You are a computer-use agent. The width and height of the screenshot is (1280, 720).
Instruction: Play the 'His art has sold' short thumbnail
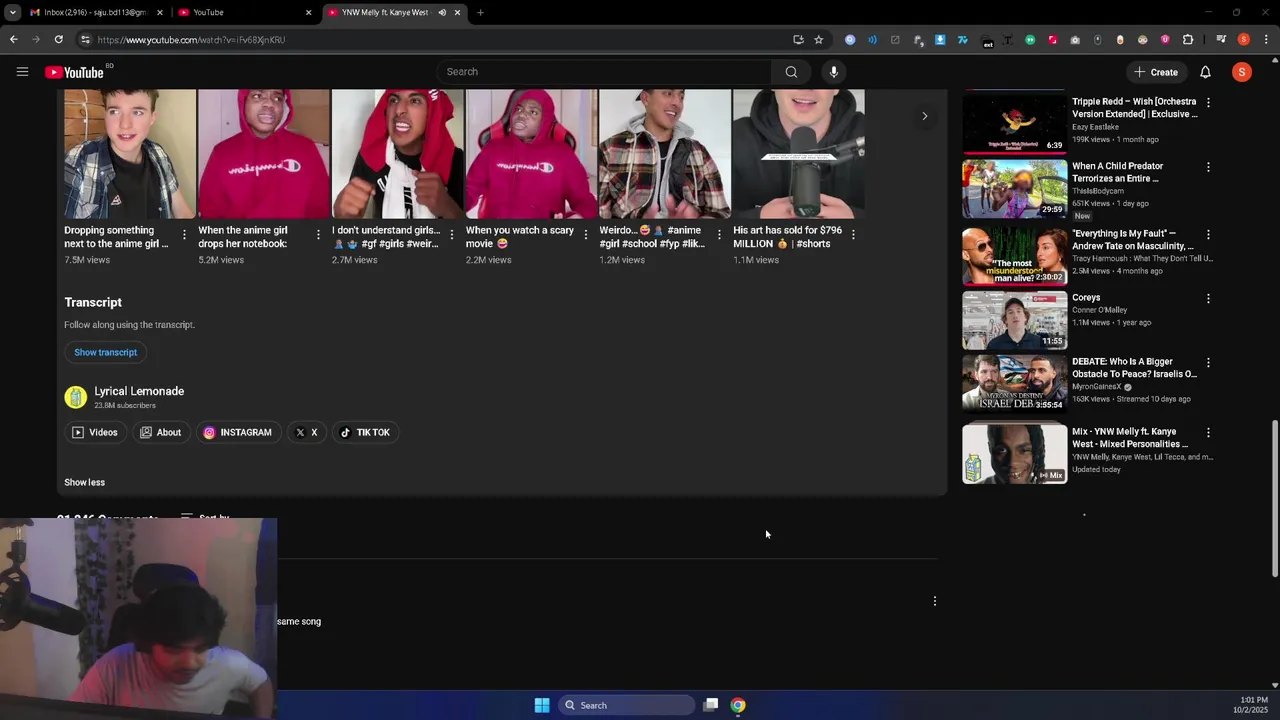click(798, 154)
